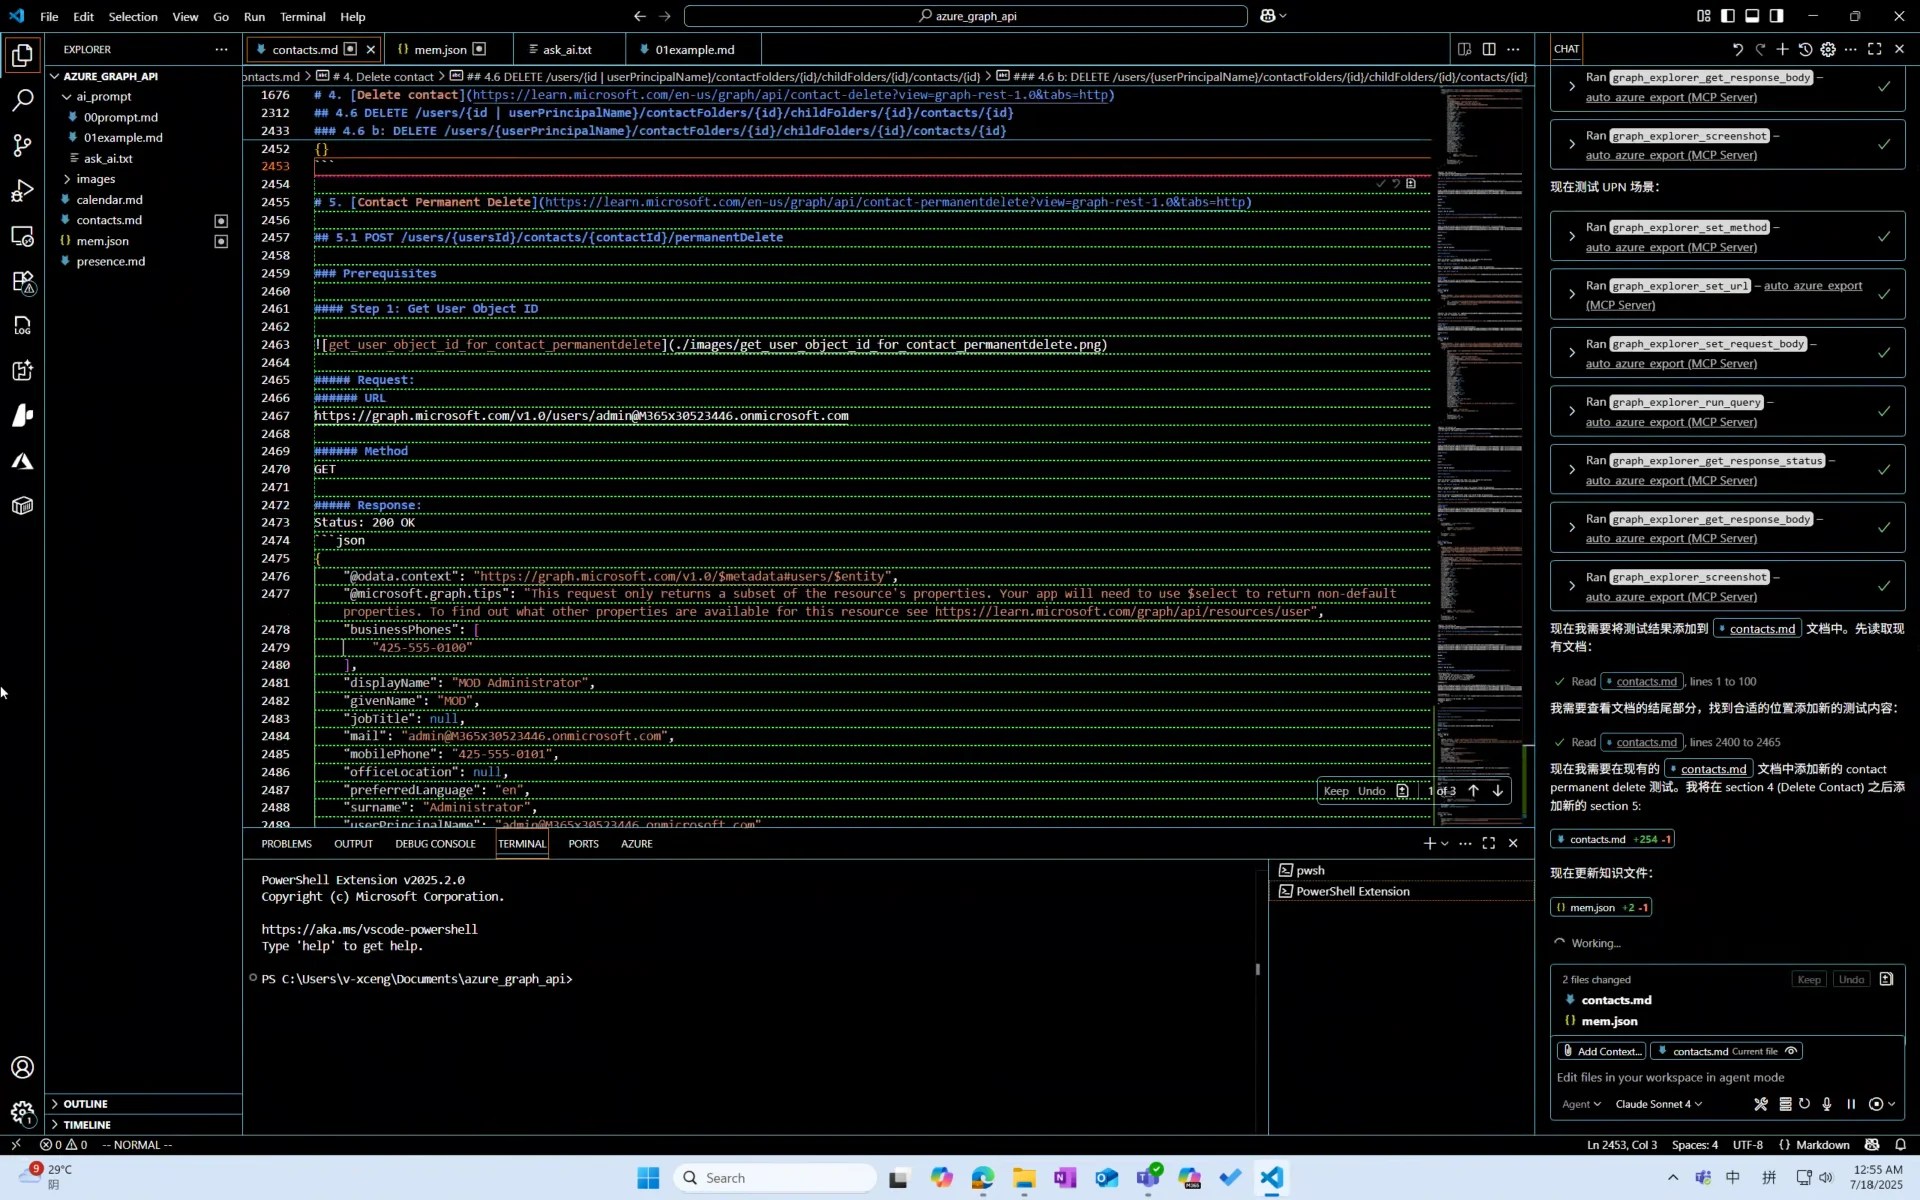This screenshot has height=1200, width=1920.
Task: Click Keep button in editor diff toolbar
Action: point(1336,791)
